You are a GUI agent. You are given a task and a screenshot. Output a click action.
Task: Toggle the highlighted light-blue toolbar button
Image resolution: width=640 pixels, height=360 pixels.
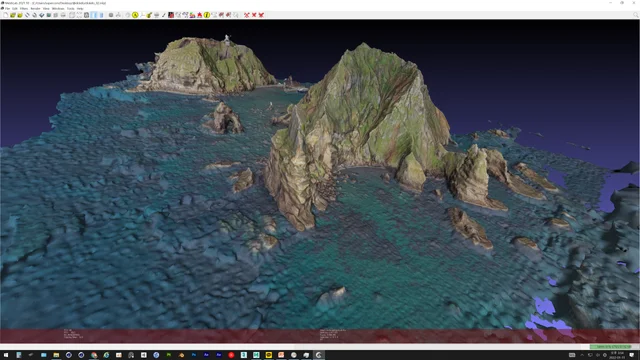point(94,15)
